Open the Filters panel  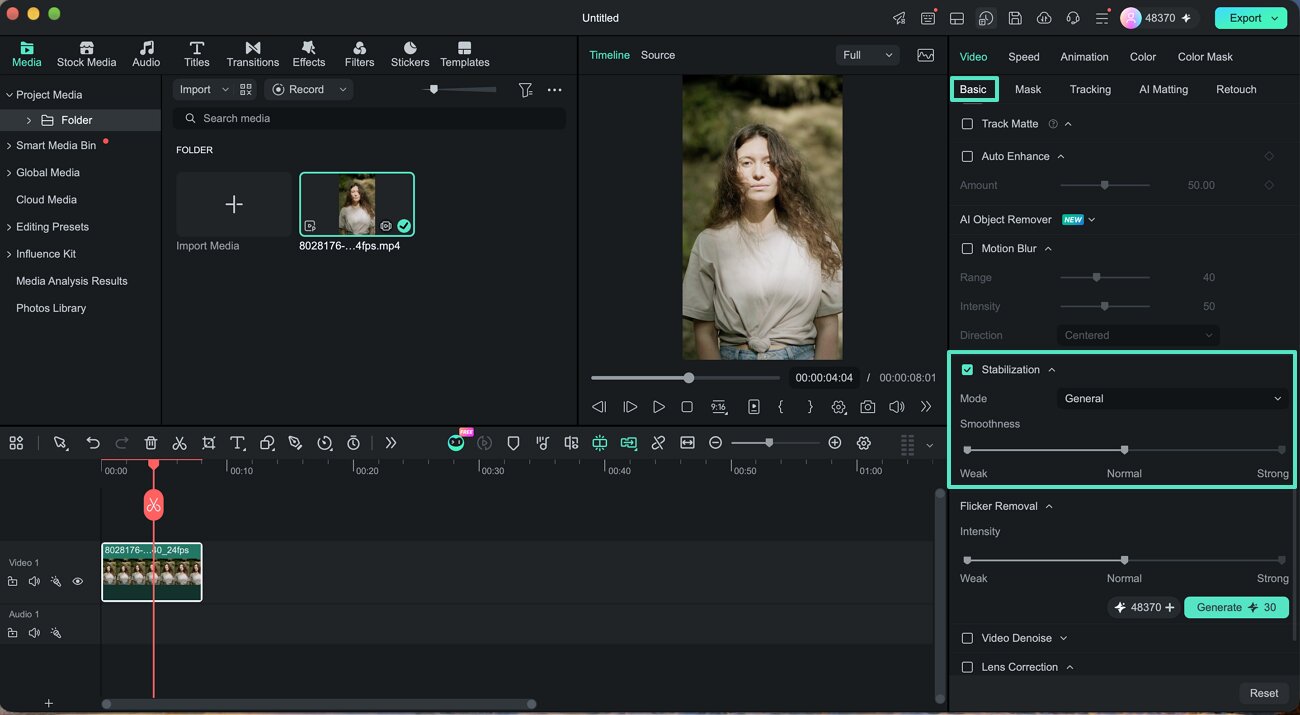click(359, 55)
